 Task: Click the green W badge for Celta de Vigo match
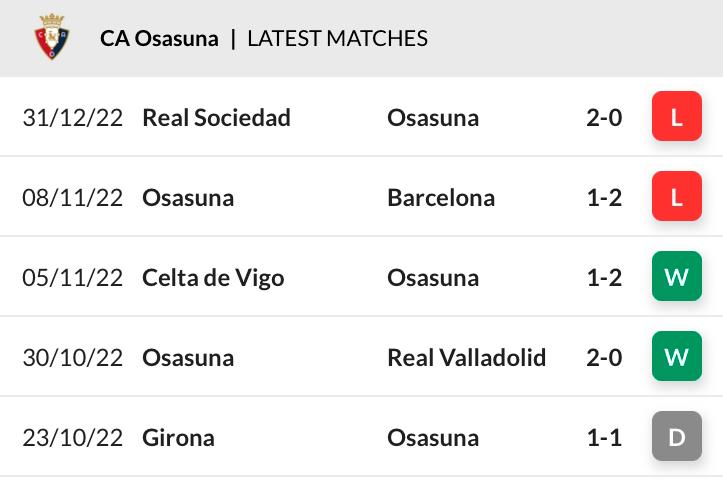[676, 276]
